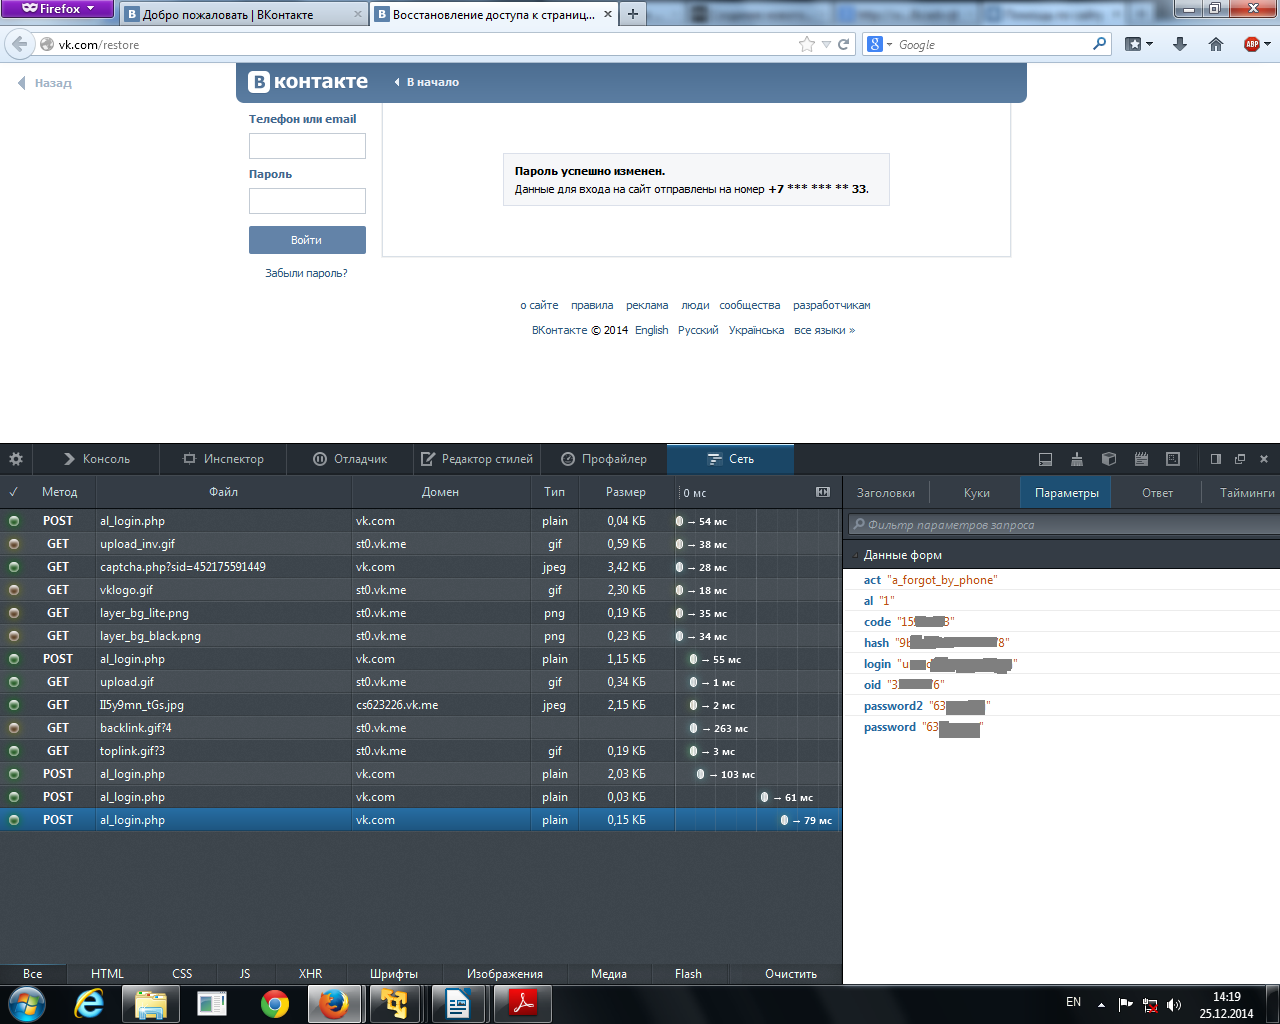The height and width of the screenshot is (1024, 1280).
Task: Click the Назад link
Action: [x=45, y=83]
